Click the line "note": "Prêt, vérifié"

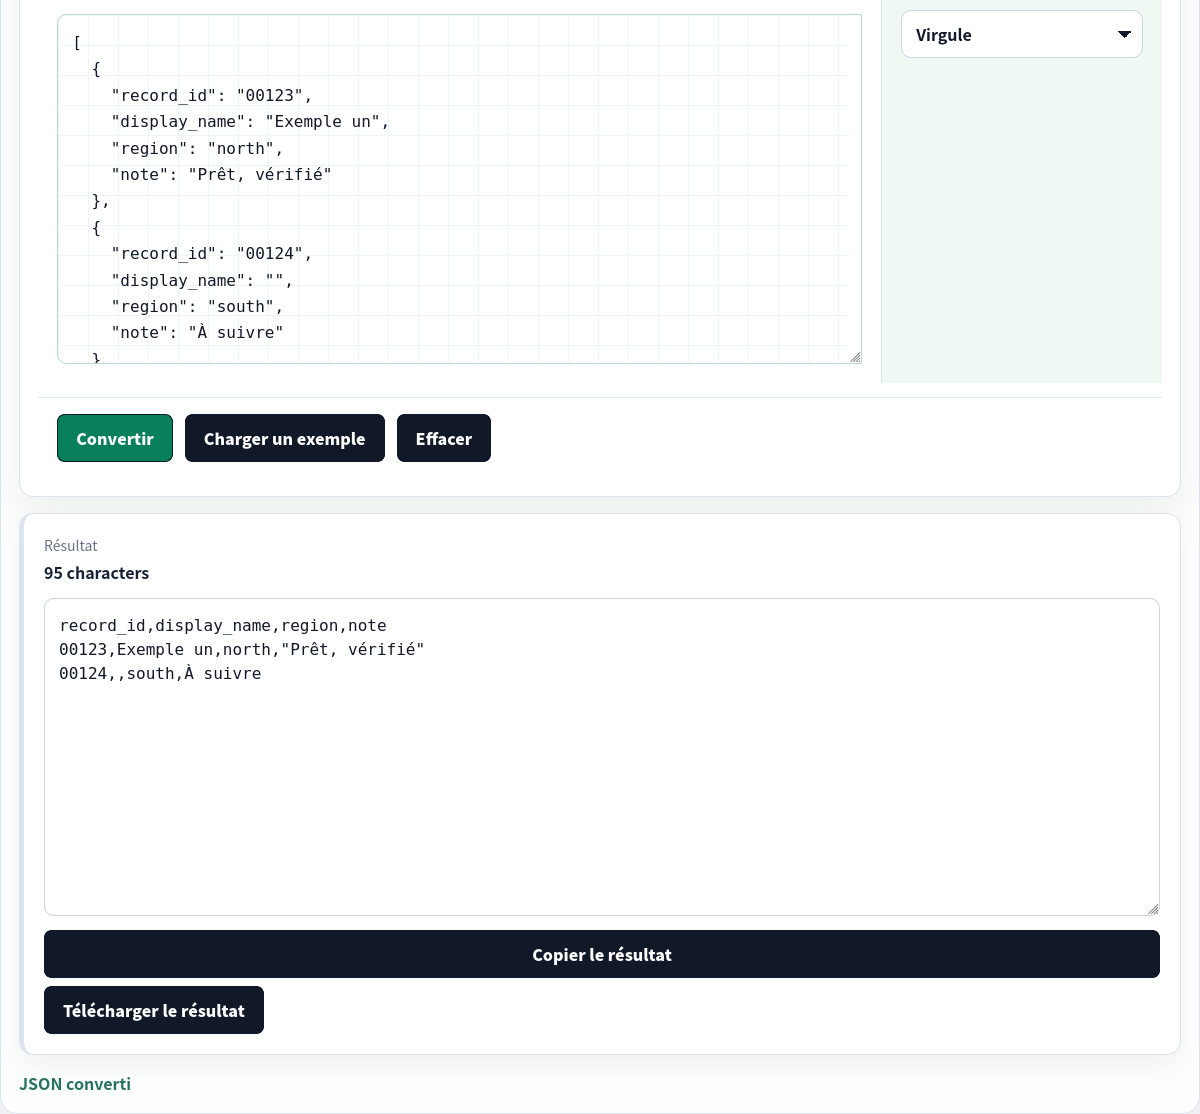(x=222, y=175)
